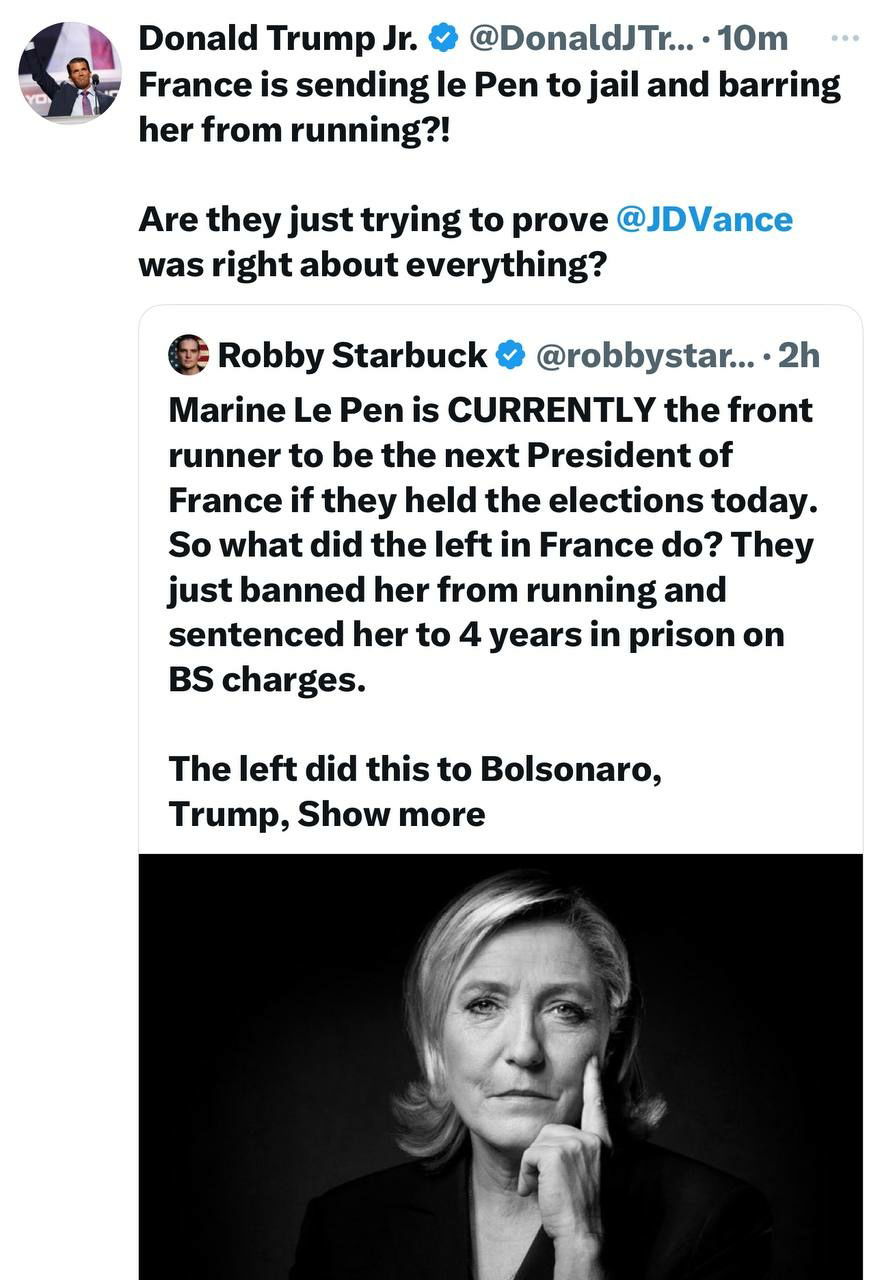
Task: Click Robby Starbuck's blue verified badge
Action: (x=511, y=355)
